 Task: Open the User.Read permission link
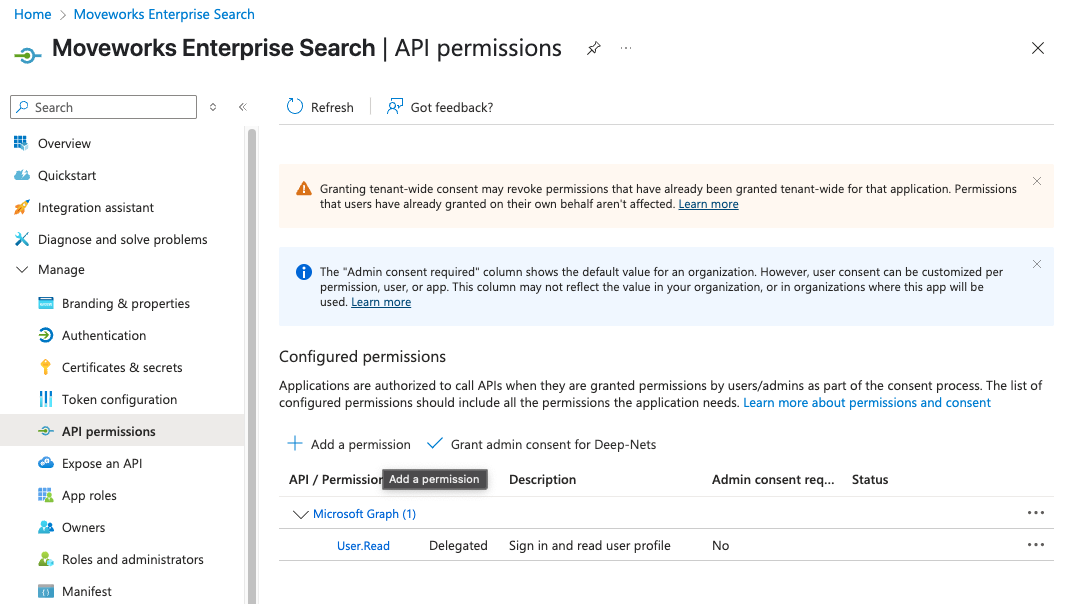pyautogui.click(x=363, y=546)
